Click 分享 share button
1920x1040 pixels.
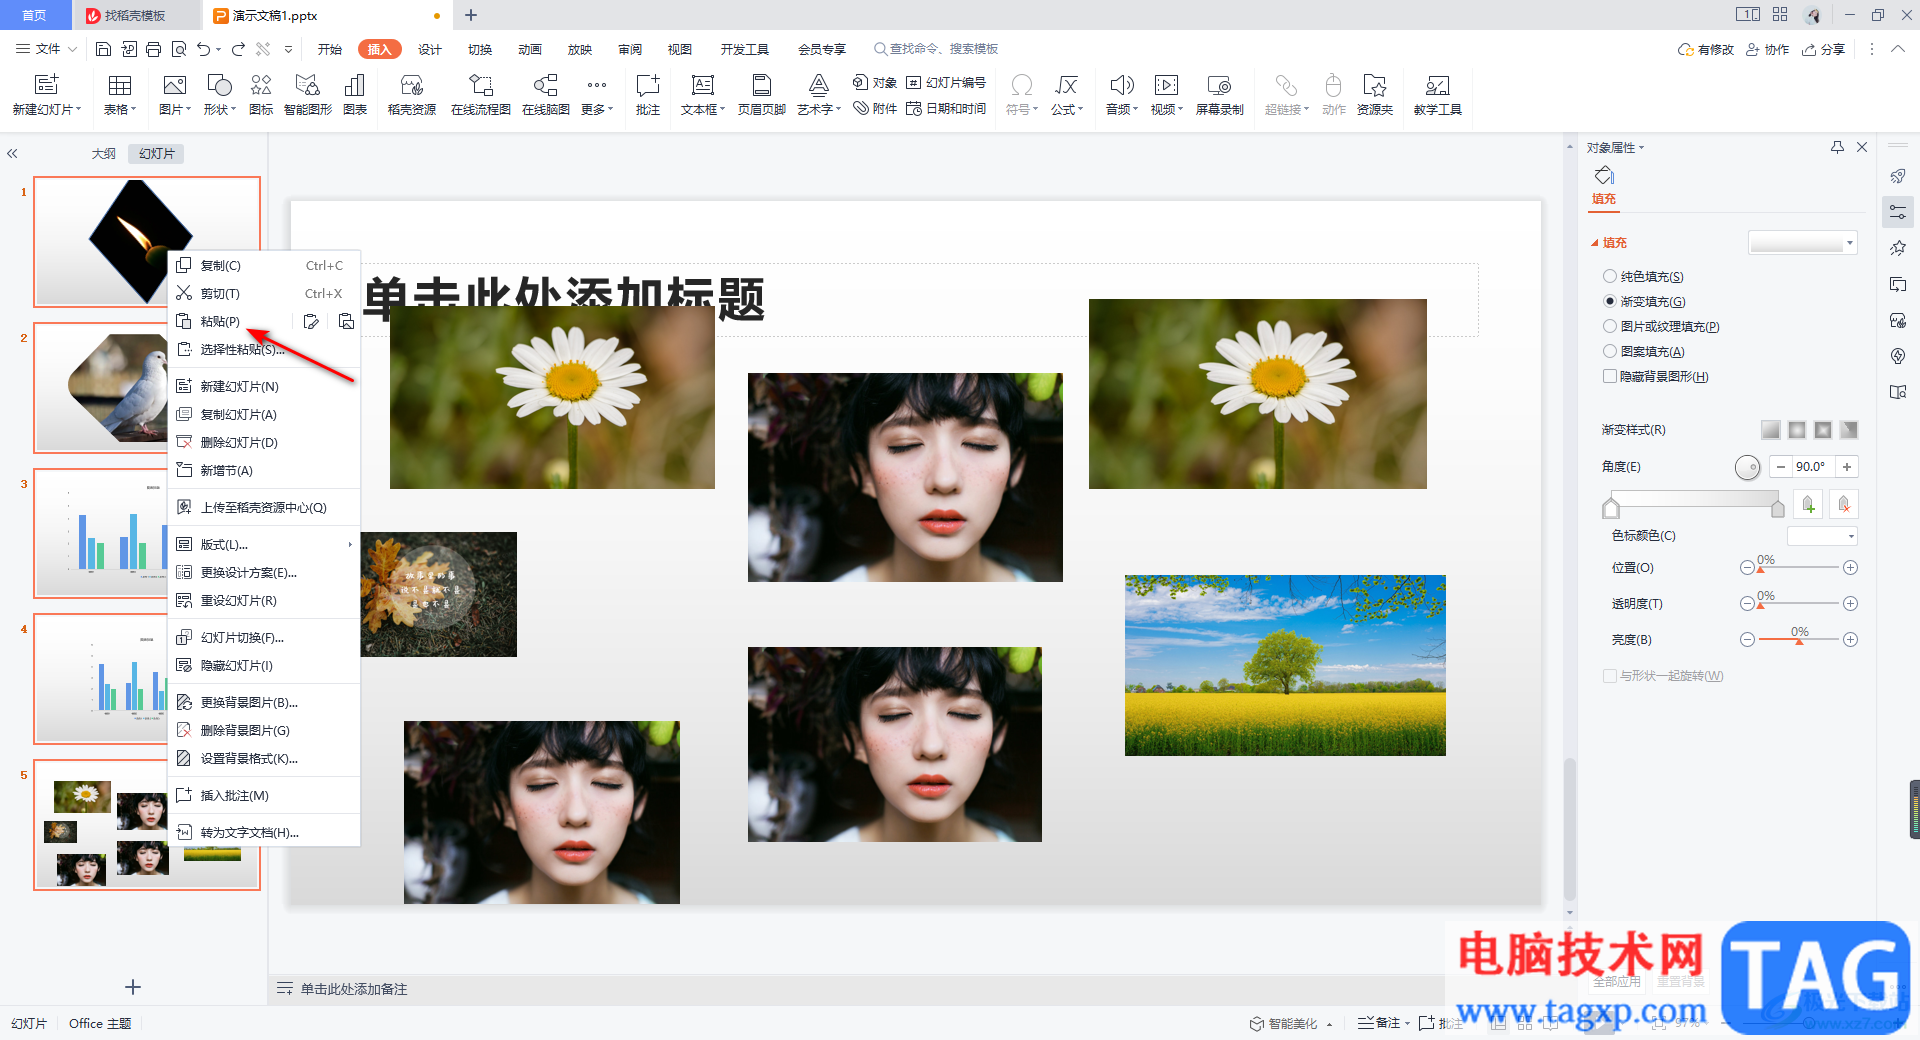[x=1824, y=49]
